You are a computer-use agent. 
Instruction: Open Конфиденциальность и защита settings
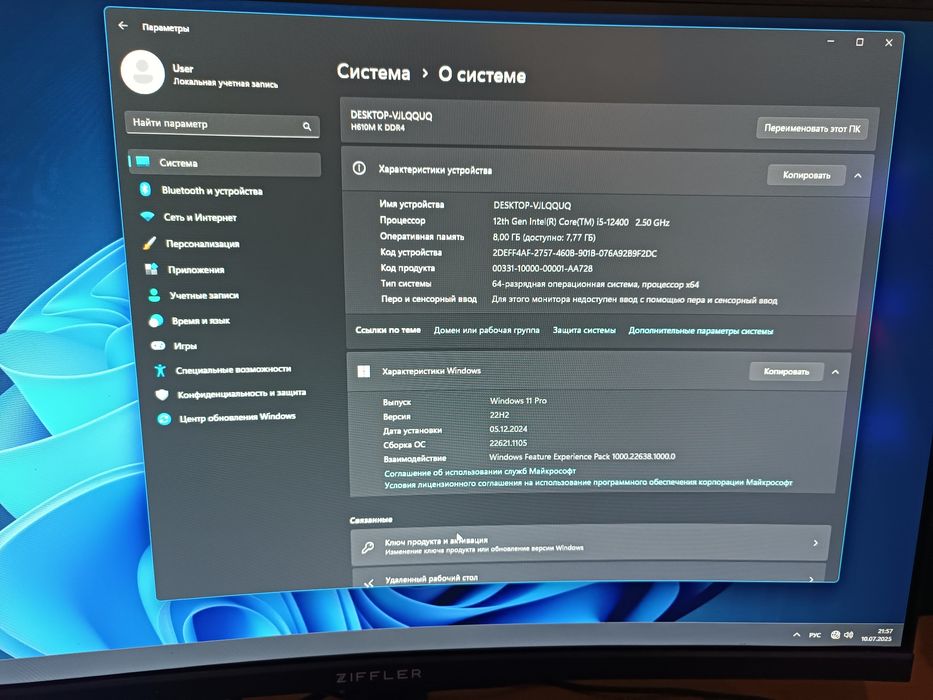pos(242,393)
